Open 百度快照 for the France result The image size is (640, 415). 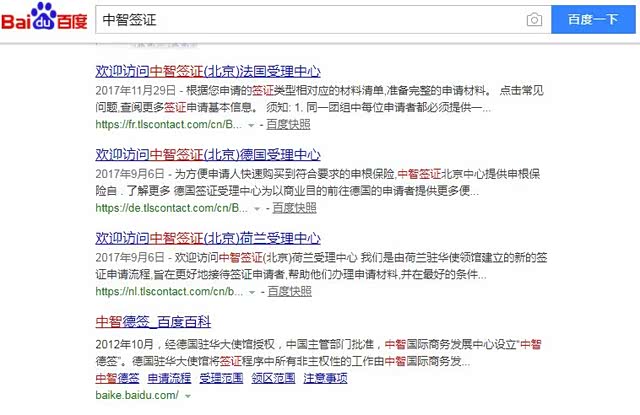(x=288, y=124)
